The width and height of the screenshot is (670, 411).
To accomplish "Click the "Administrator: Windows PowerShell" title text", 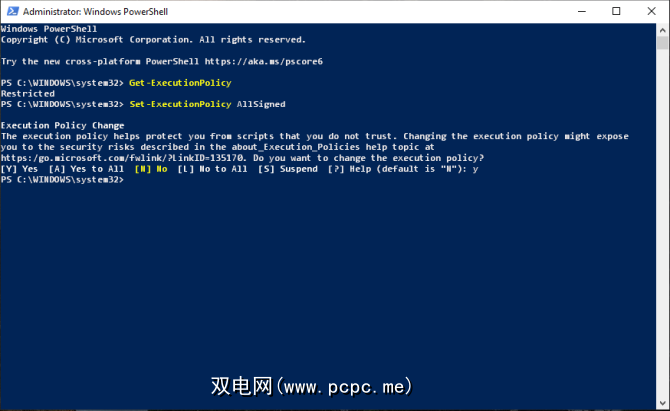I will tap(88, 12).
